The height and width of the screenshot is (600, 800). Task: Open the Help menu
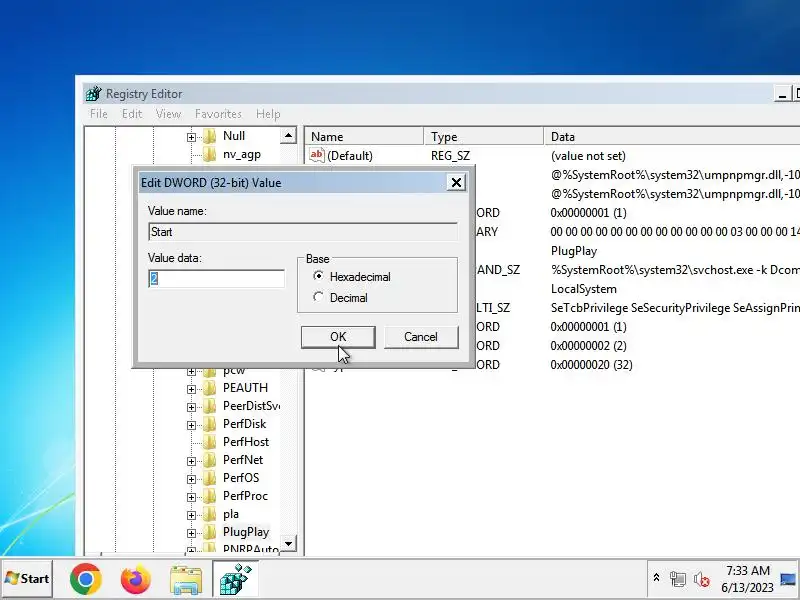(268, 114)
